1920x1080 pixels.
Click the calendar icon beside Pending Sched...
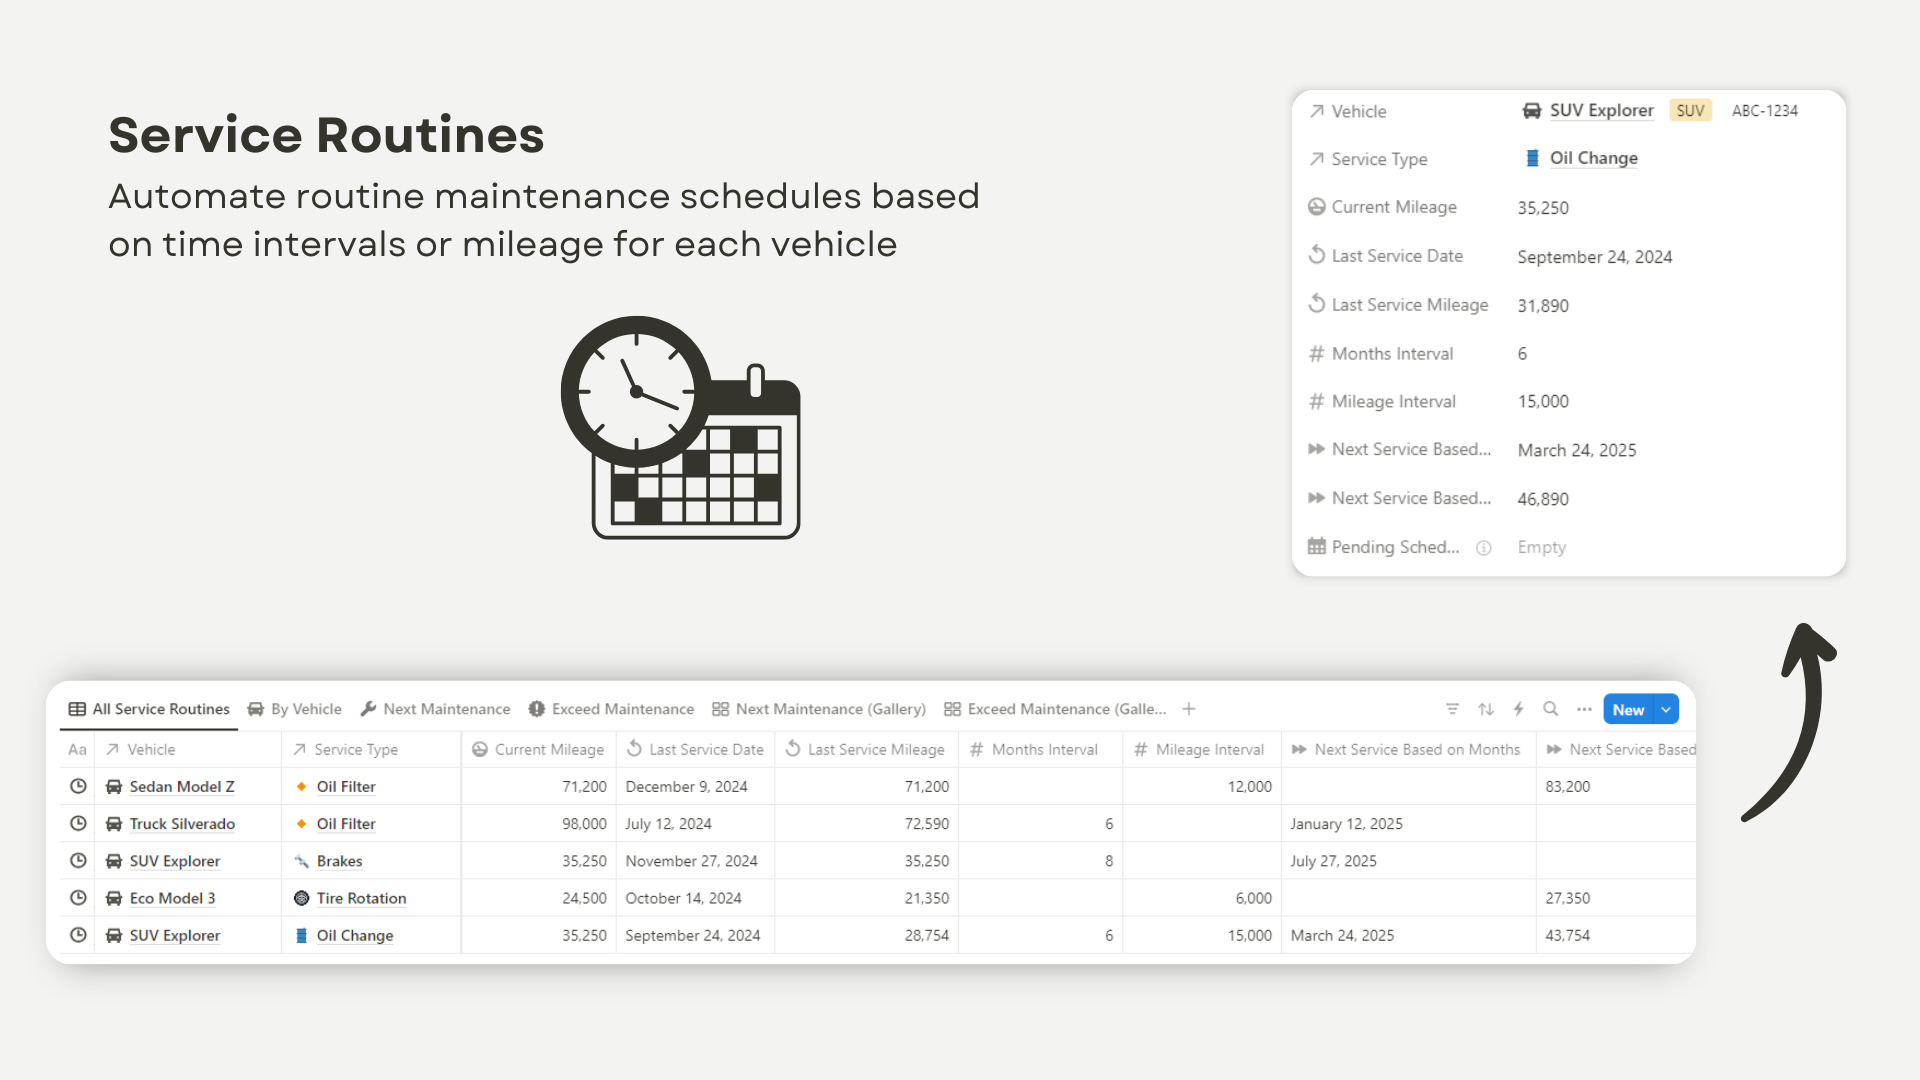pos(1317,546)
